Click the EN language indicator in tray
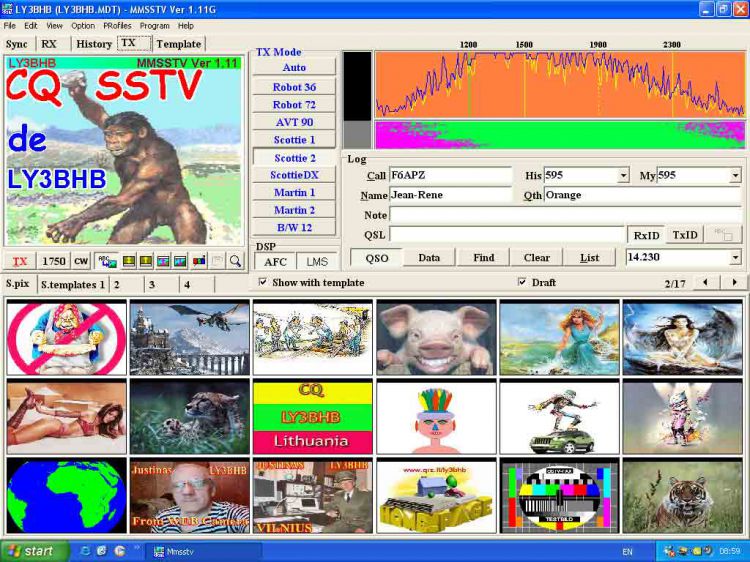 [x=627, y=551]
